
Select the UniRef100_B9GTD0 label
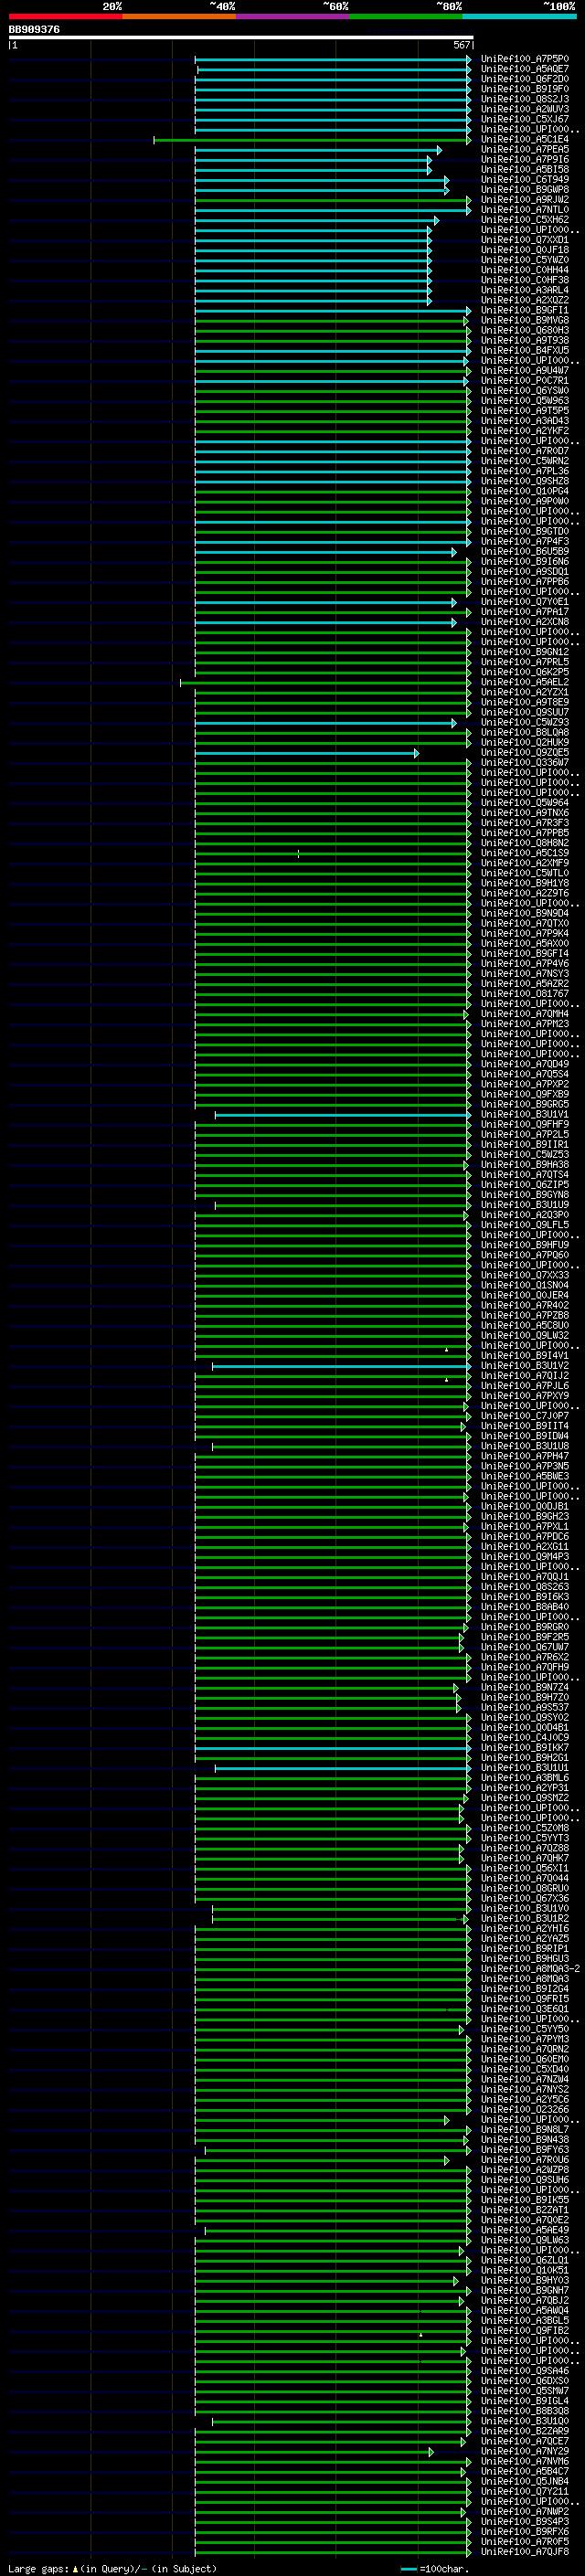pyautogui.click(x=524, y=532)
